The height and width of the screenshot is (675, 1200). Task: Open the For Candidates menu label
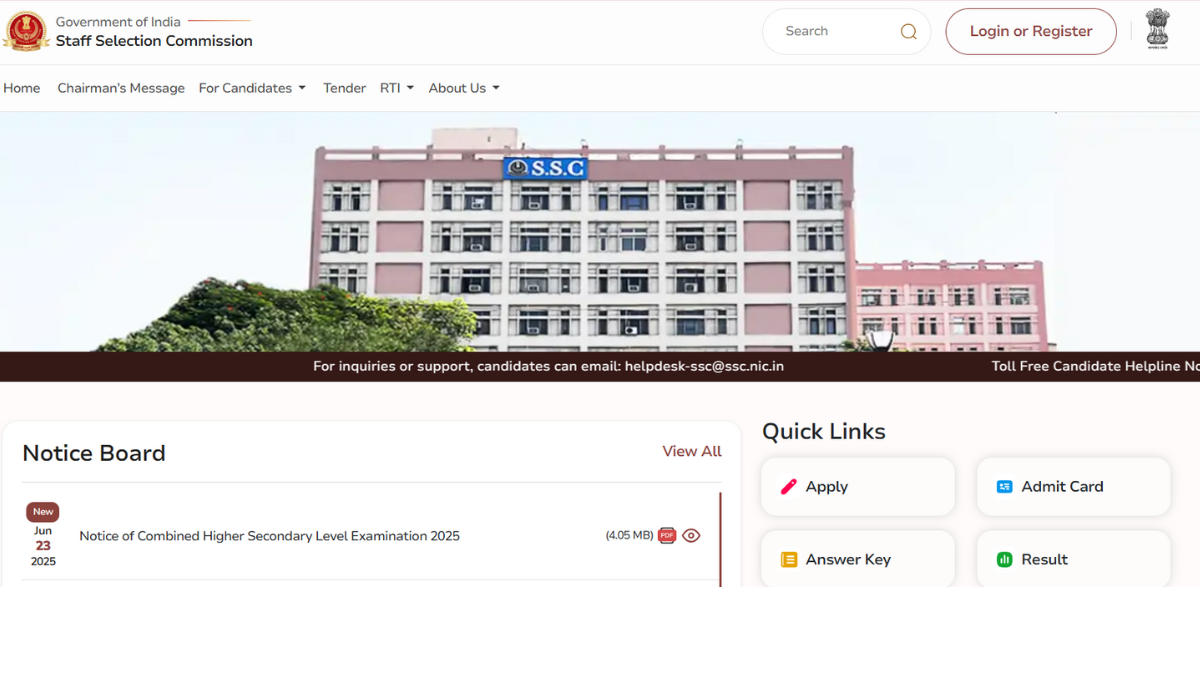point(245,88)
